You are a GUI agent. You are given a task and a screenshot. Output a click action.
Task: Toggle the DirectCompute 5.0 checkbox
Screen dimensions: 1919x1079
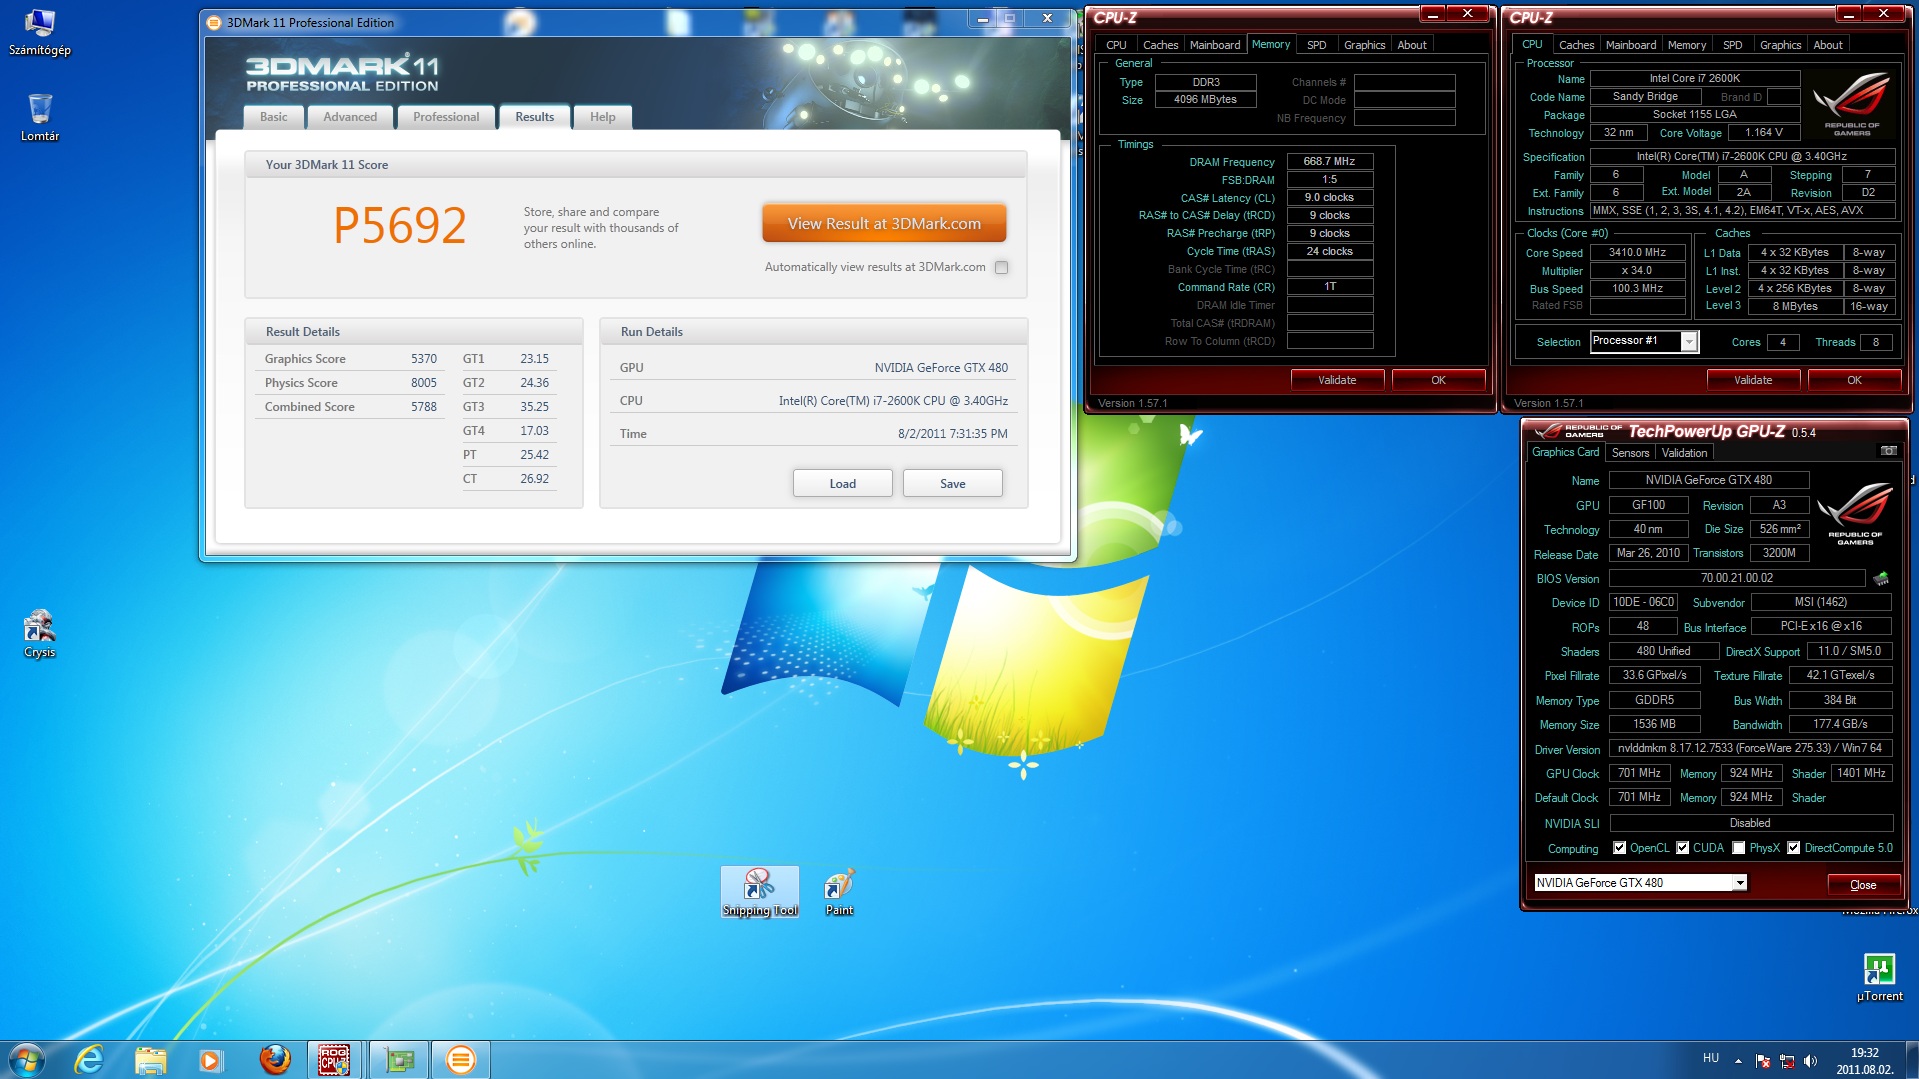(x=1794, y=848)
